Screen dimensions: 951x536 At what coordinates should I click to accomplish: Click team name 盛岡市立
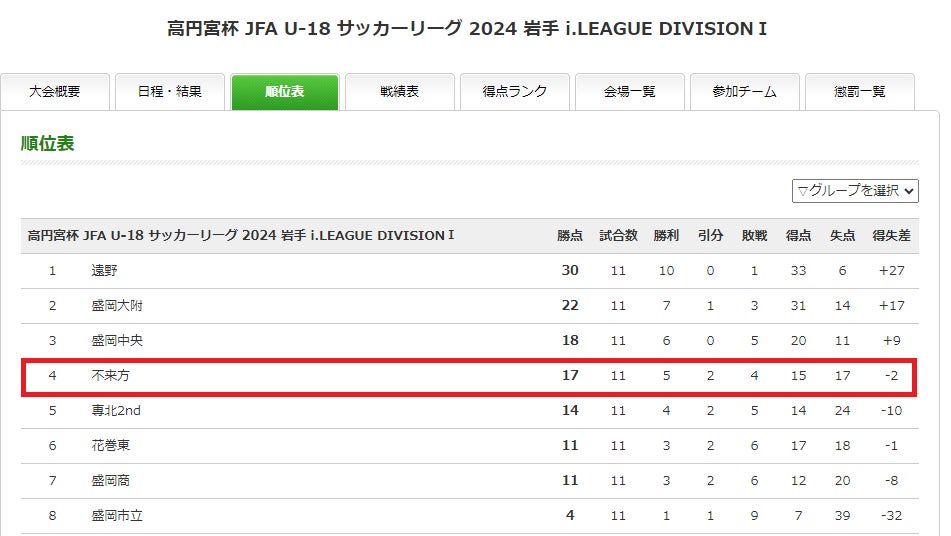coord(117,516)
